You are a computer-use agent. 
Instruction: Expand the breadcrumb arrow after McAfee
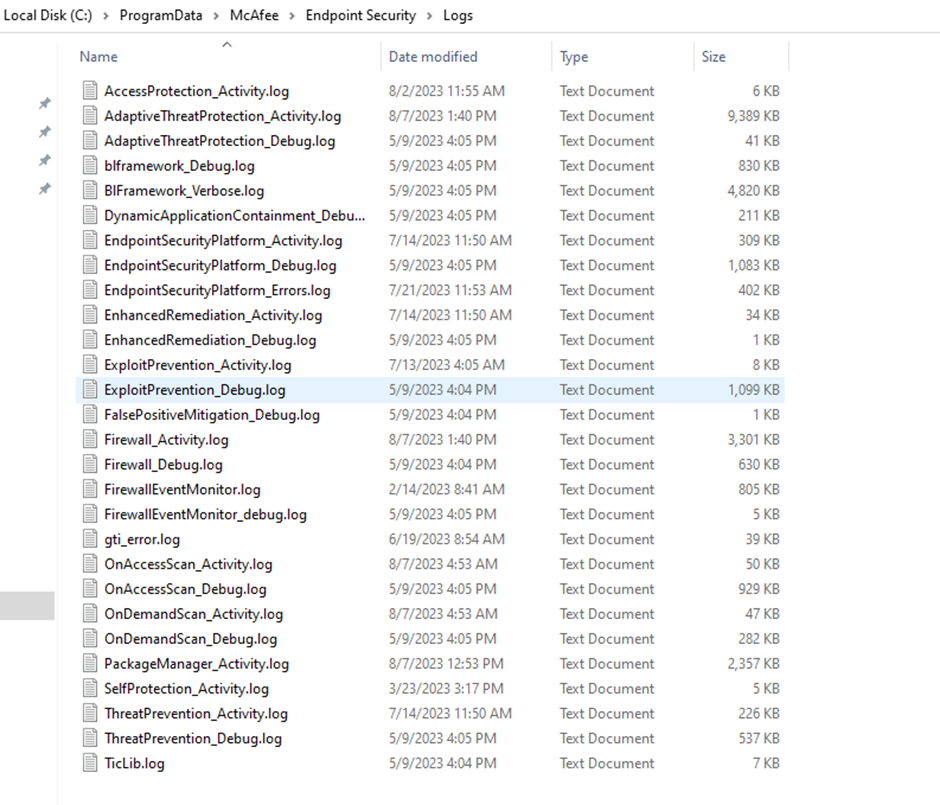[x=290, y=16]
